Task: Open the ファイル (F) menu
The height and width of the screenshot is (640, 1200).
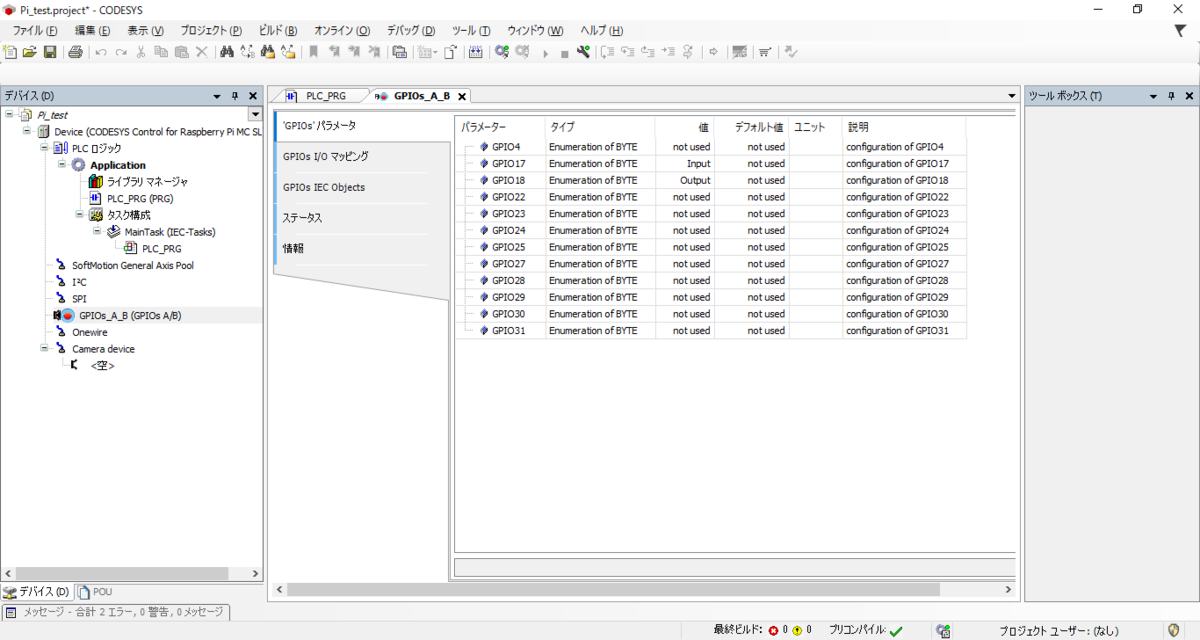Action: point(35,31)
